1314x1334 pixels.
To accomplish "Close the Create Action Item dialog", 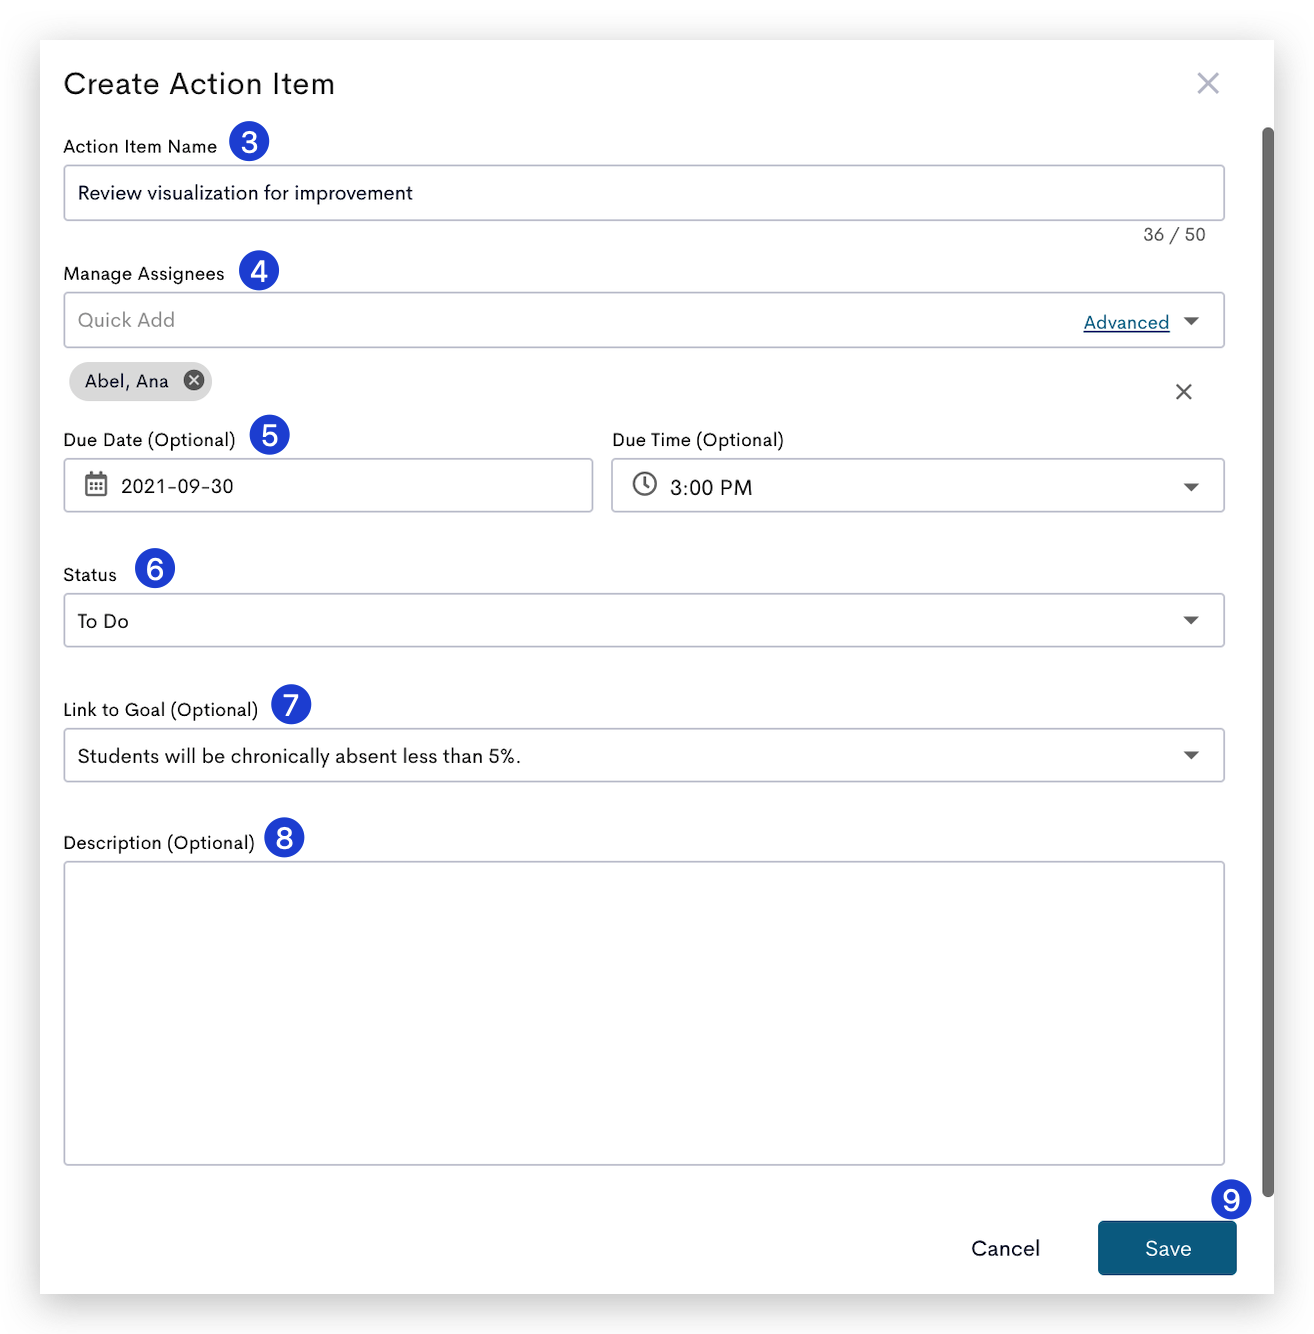I will 1208,83.
